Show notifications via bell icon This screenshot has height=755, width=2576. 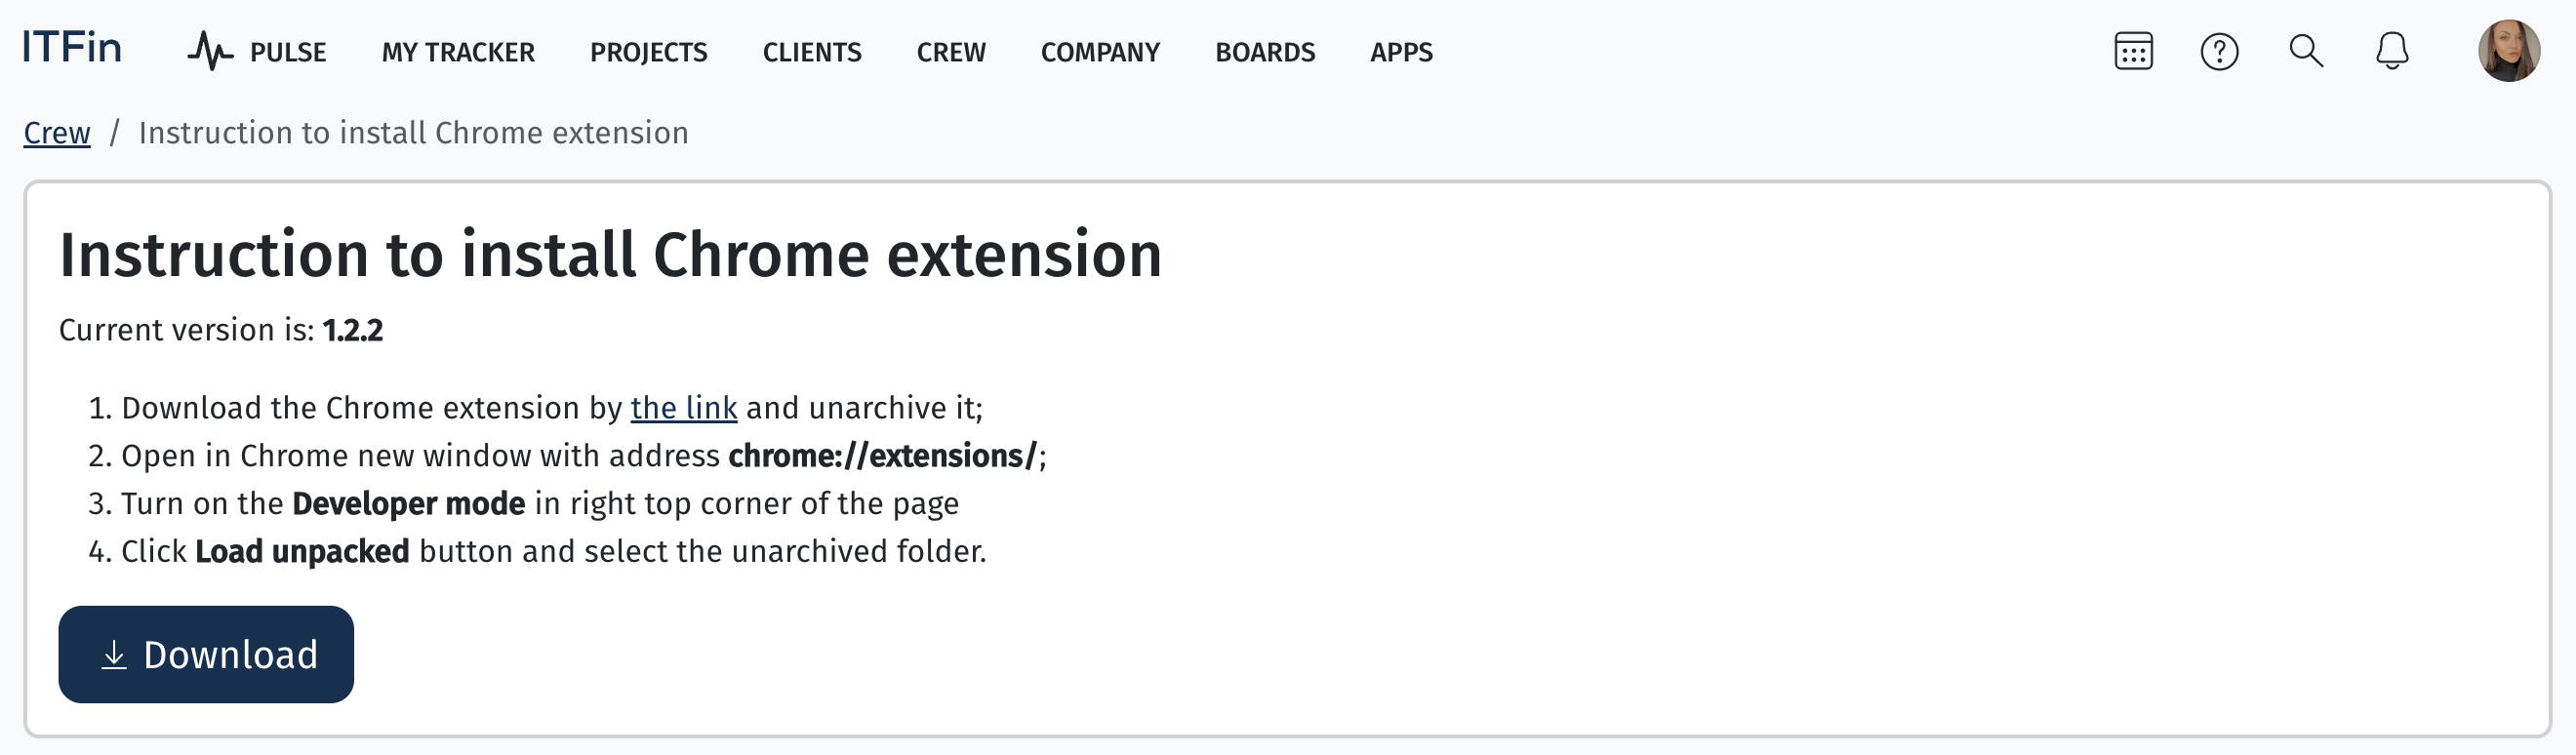2392,50
